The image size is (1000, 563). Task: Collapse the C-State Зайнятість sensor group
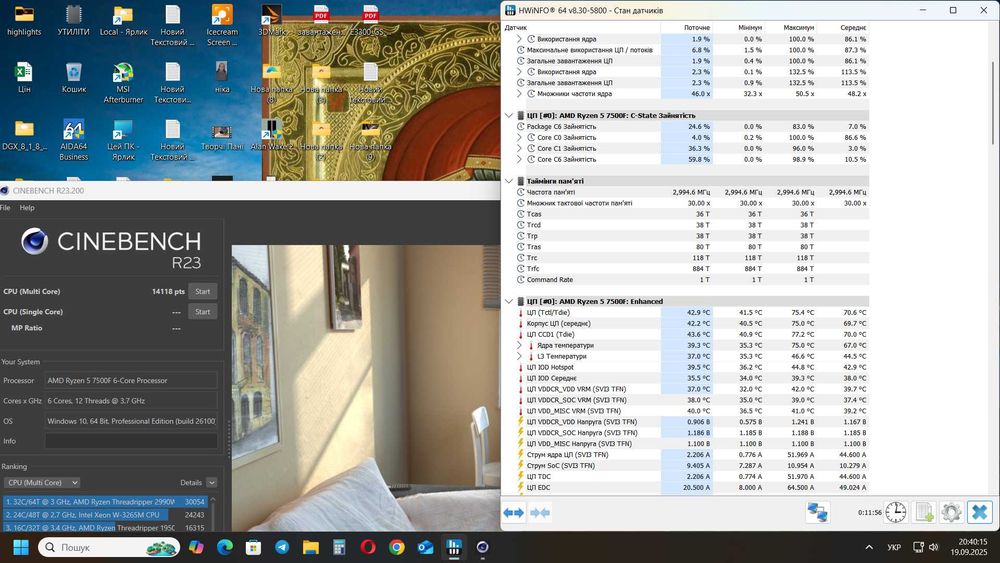(509, 115)
